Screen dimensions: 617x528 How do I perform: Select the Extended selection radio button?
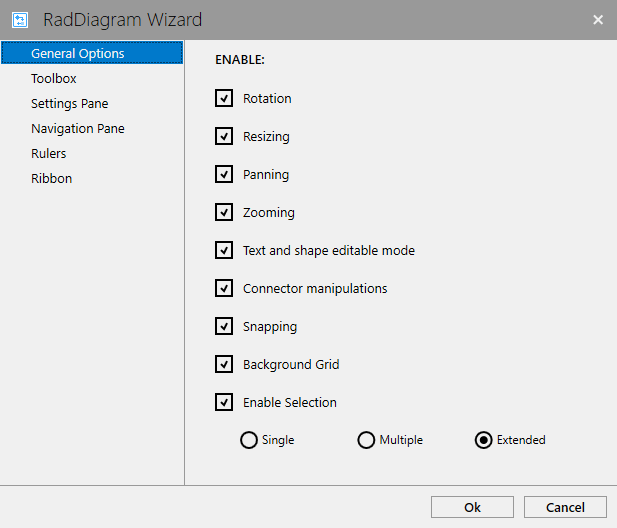pos(484,440)
